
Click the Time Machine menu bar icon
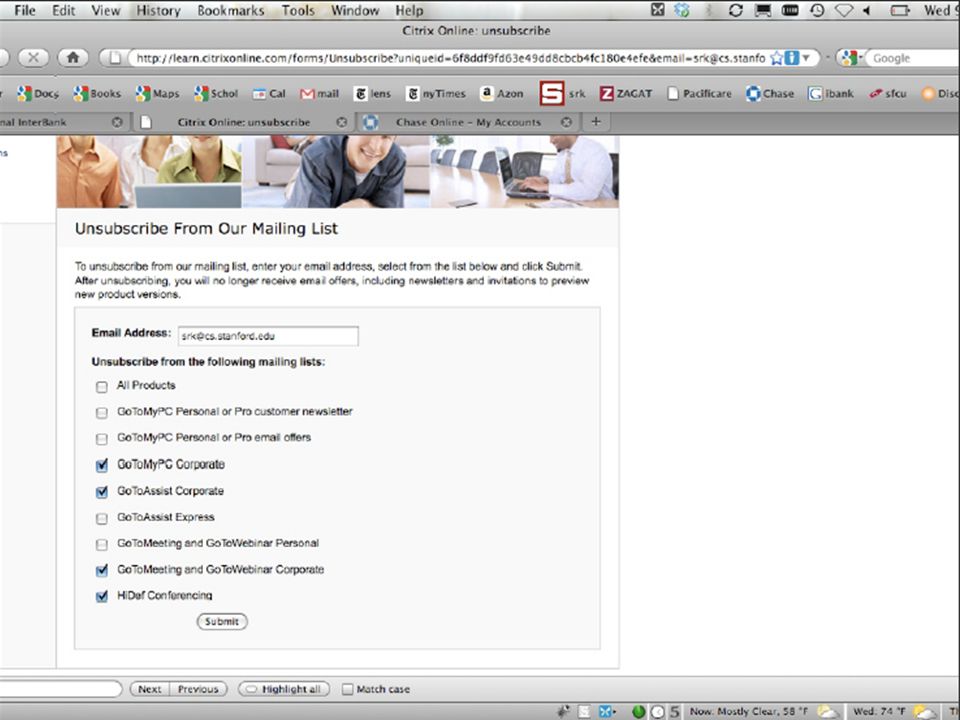click(817, 10)
